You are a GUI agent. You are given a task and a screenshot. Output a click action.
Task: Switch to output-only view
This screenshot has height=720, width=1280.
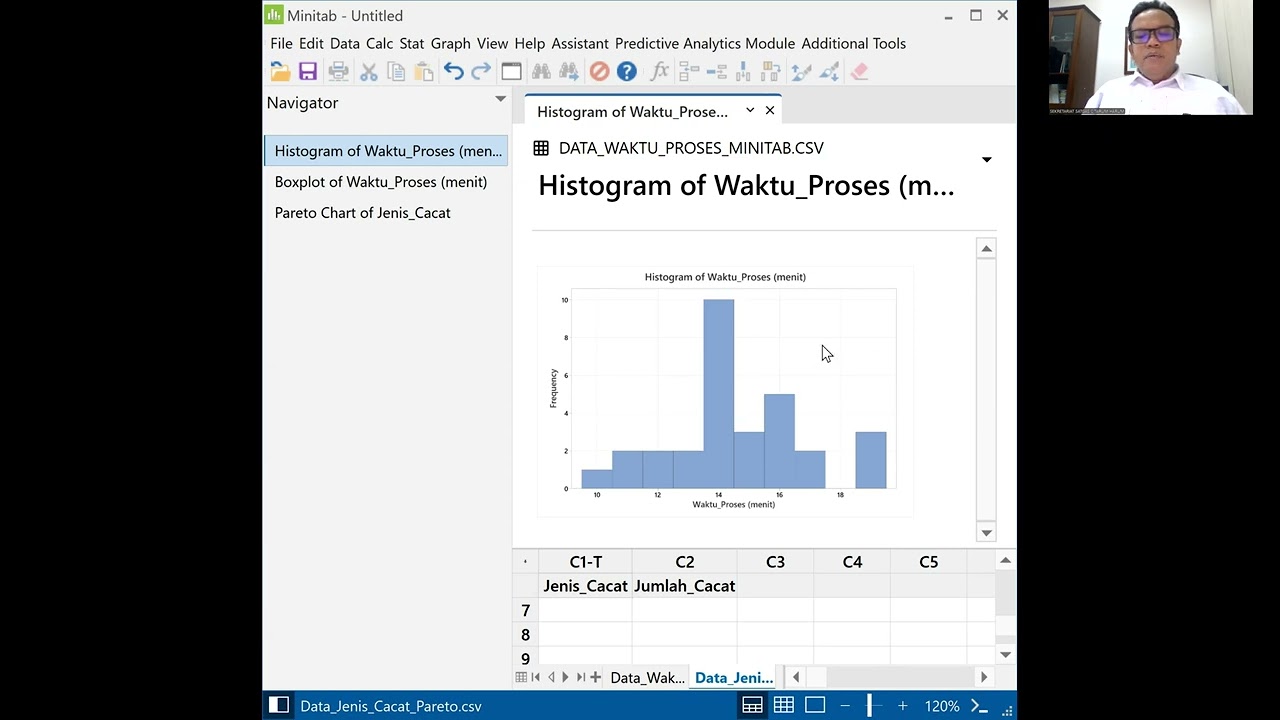[815, 706]
